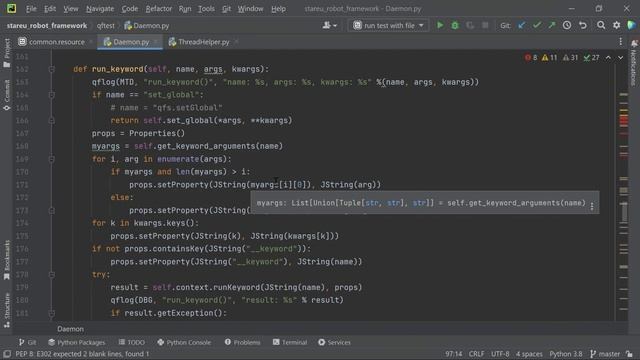The width and height of the screenshot is (640, 360).
Task: Collapse the 'for i, arg in enumerate' fold
Action: tap(51, 159)
